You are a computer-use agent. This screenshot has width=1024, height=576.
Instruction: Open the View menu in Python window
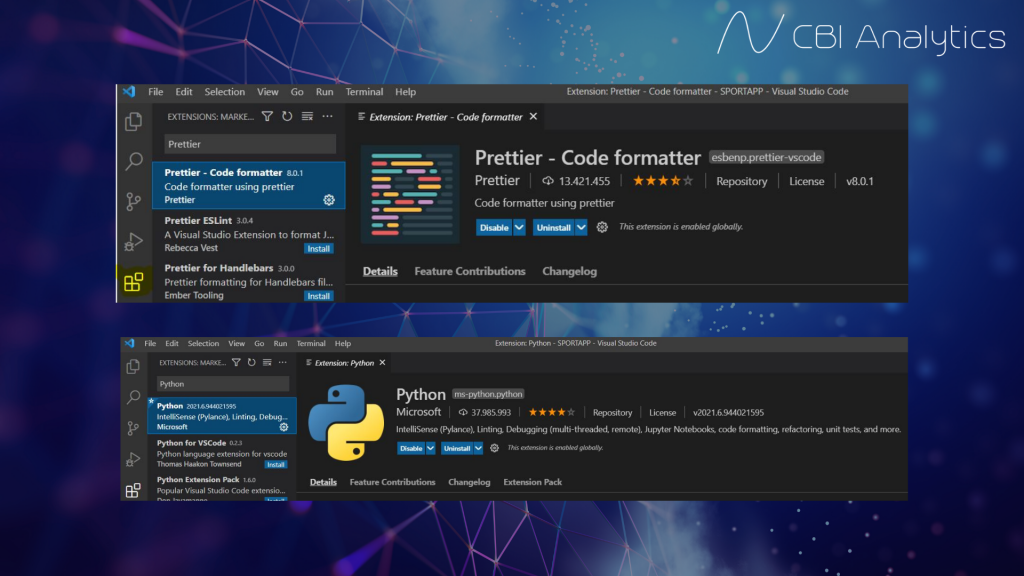(x=236, y=344)
